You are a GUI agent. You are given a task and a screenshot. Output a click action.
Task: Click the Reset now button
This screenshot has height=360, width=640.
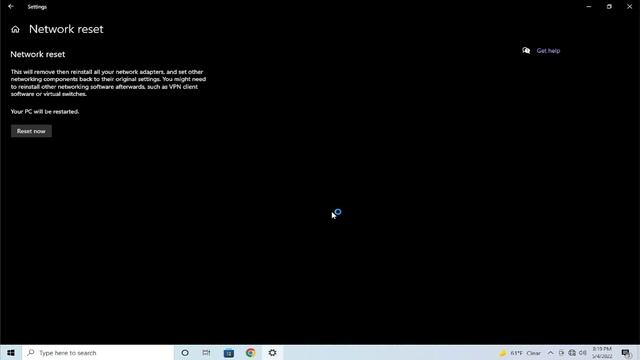point(31,131)
